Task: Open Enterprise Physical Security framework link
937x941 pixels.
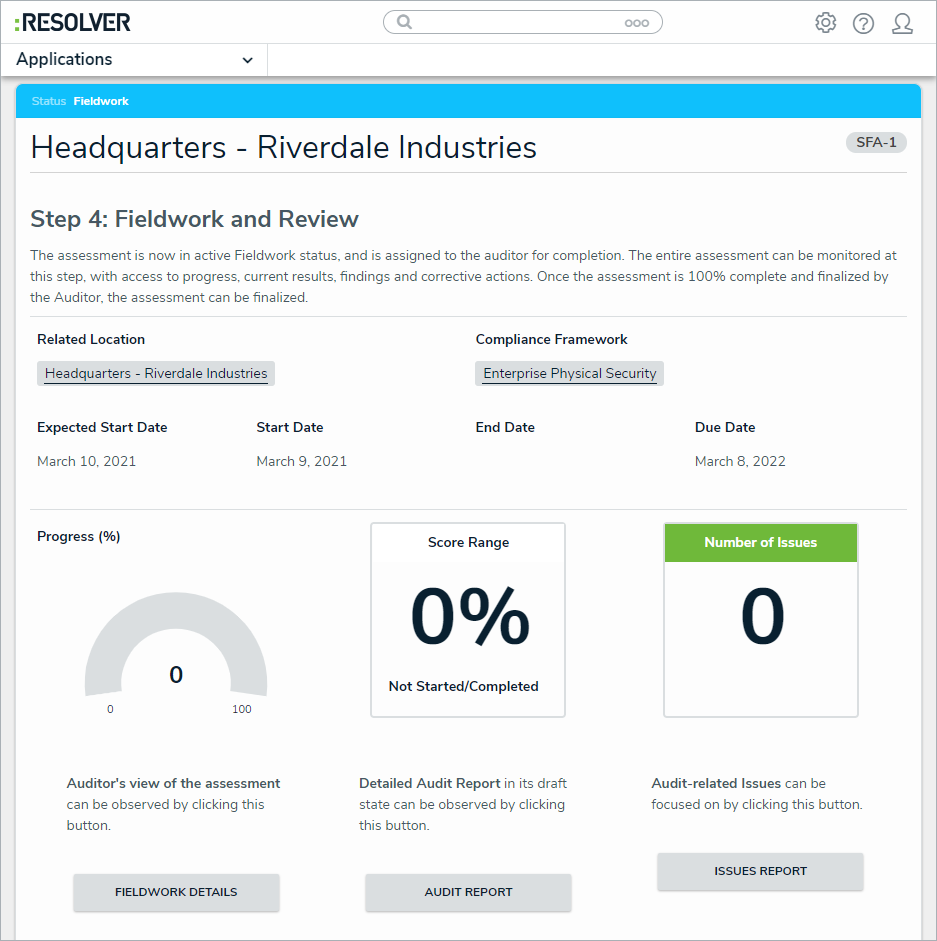Action: (569, 374)
